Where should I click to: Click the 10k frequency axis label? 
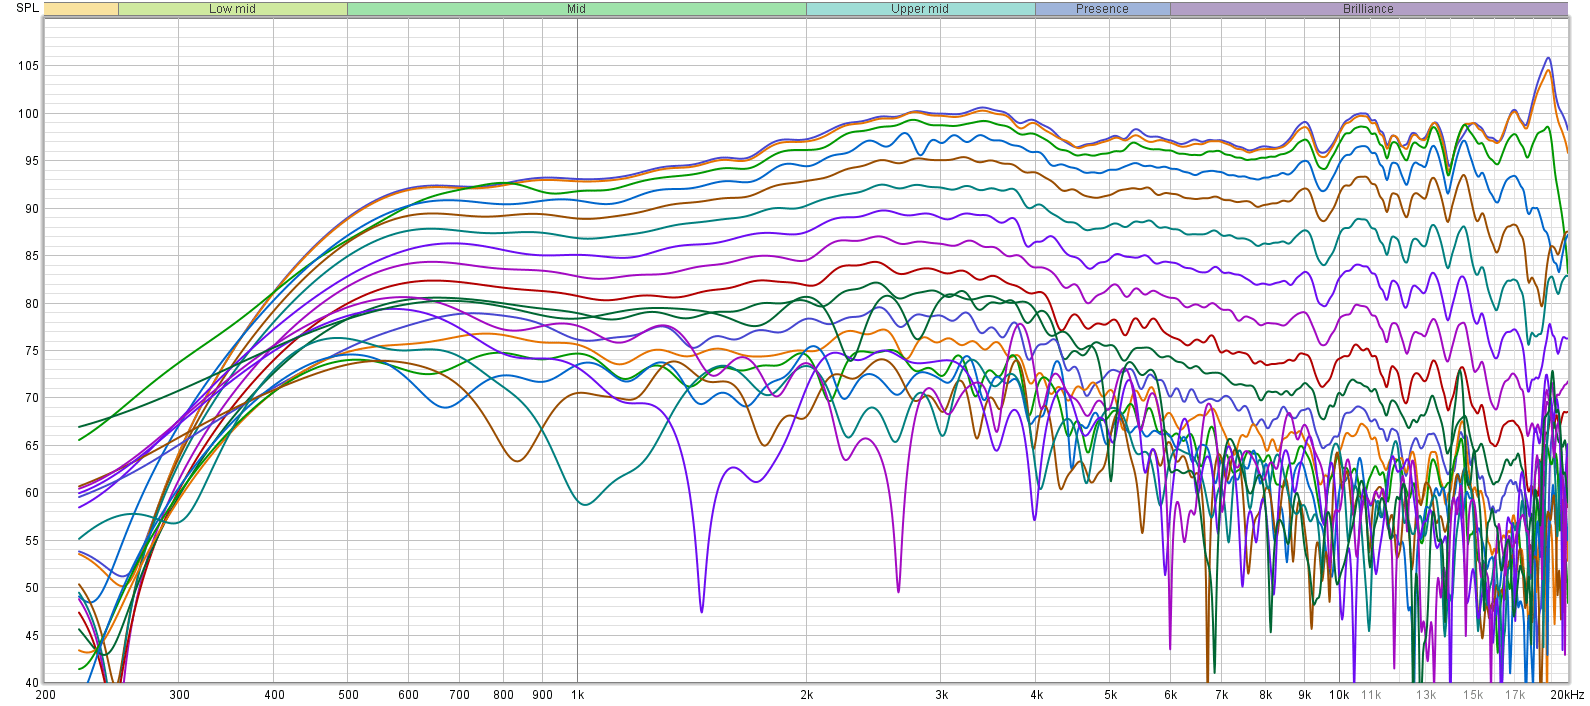(x=1338, y=695)
